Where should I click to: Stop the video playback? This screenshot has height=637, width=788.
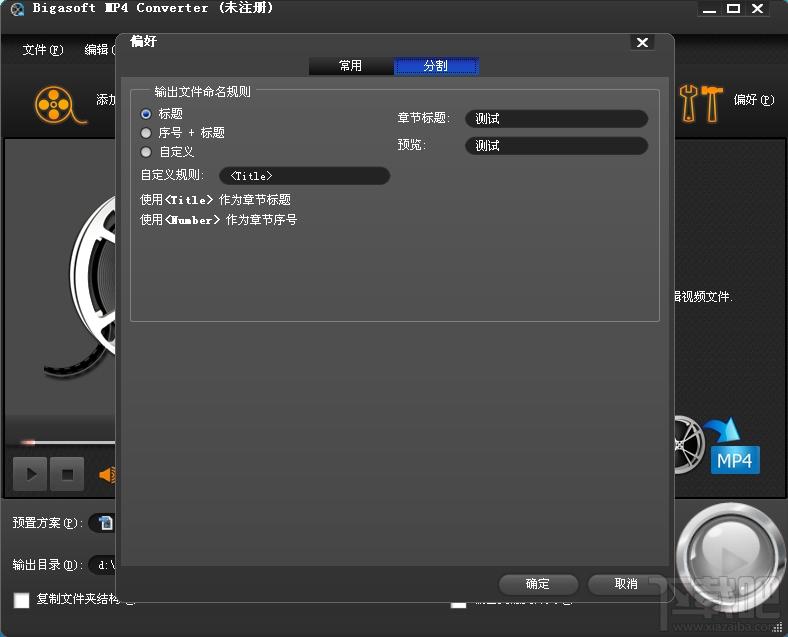[67, 474]
